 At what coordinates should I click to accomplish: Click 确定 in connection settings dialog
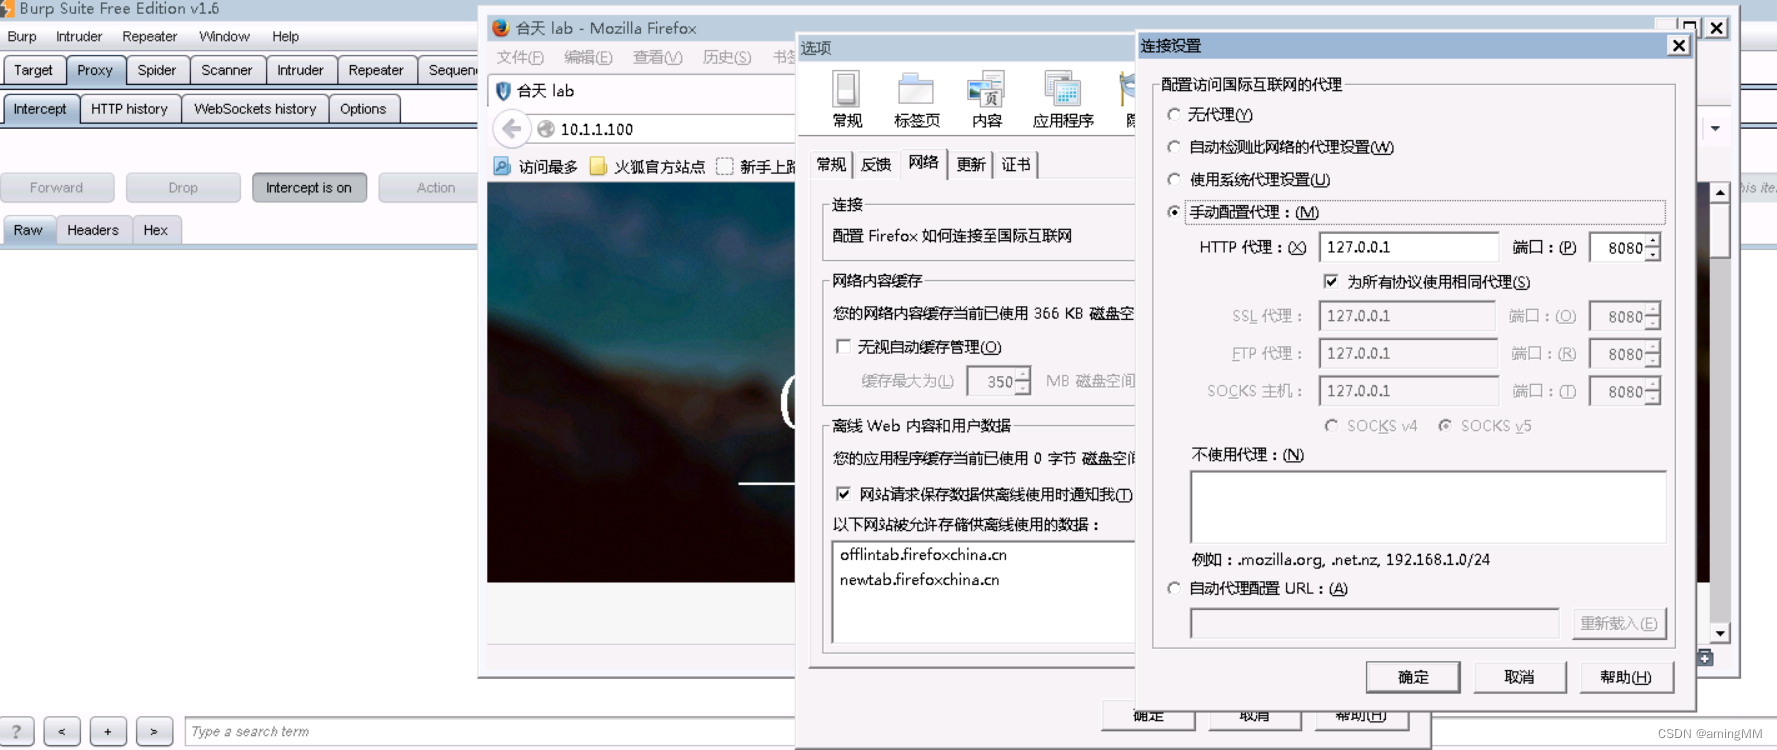coord(1413,677)
